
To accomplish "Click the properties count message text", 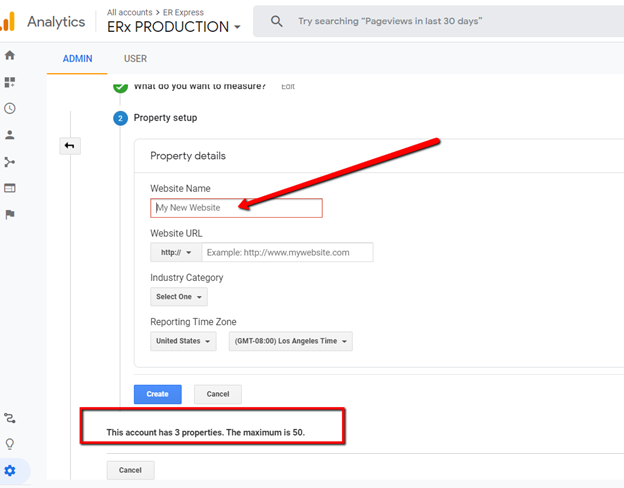I will (x=205, y=432).
